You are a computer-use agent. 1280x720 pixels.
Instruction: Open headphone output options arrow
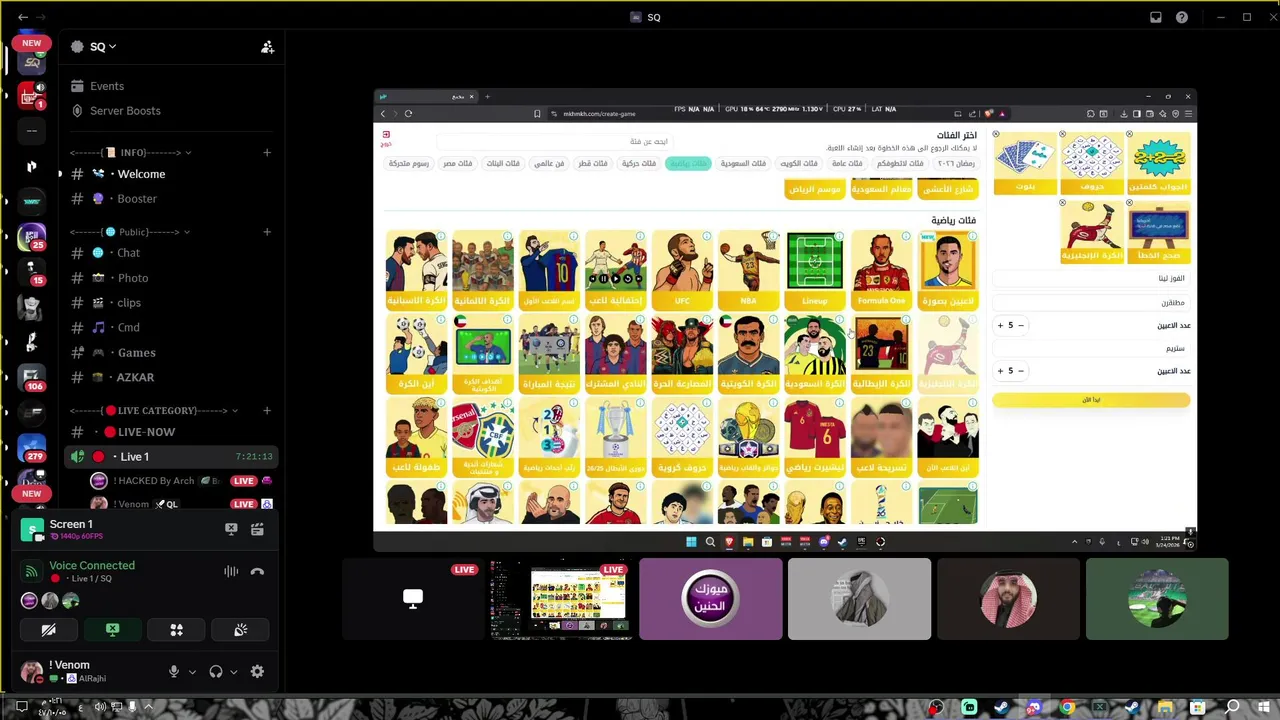[x=233, y=672]
